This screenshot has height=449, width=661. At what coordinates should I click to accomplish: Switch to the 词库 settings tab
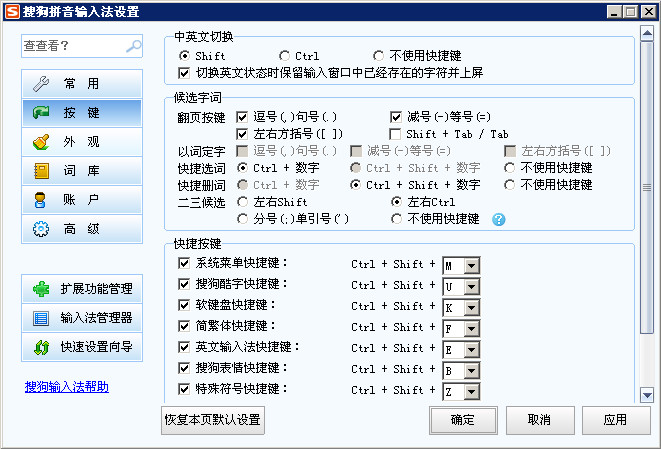click(x=82, y=171)
